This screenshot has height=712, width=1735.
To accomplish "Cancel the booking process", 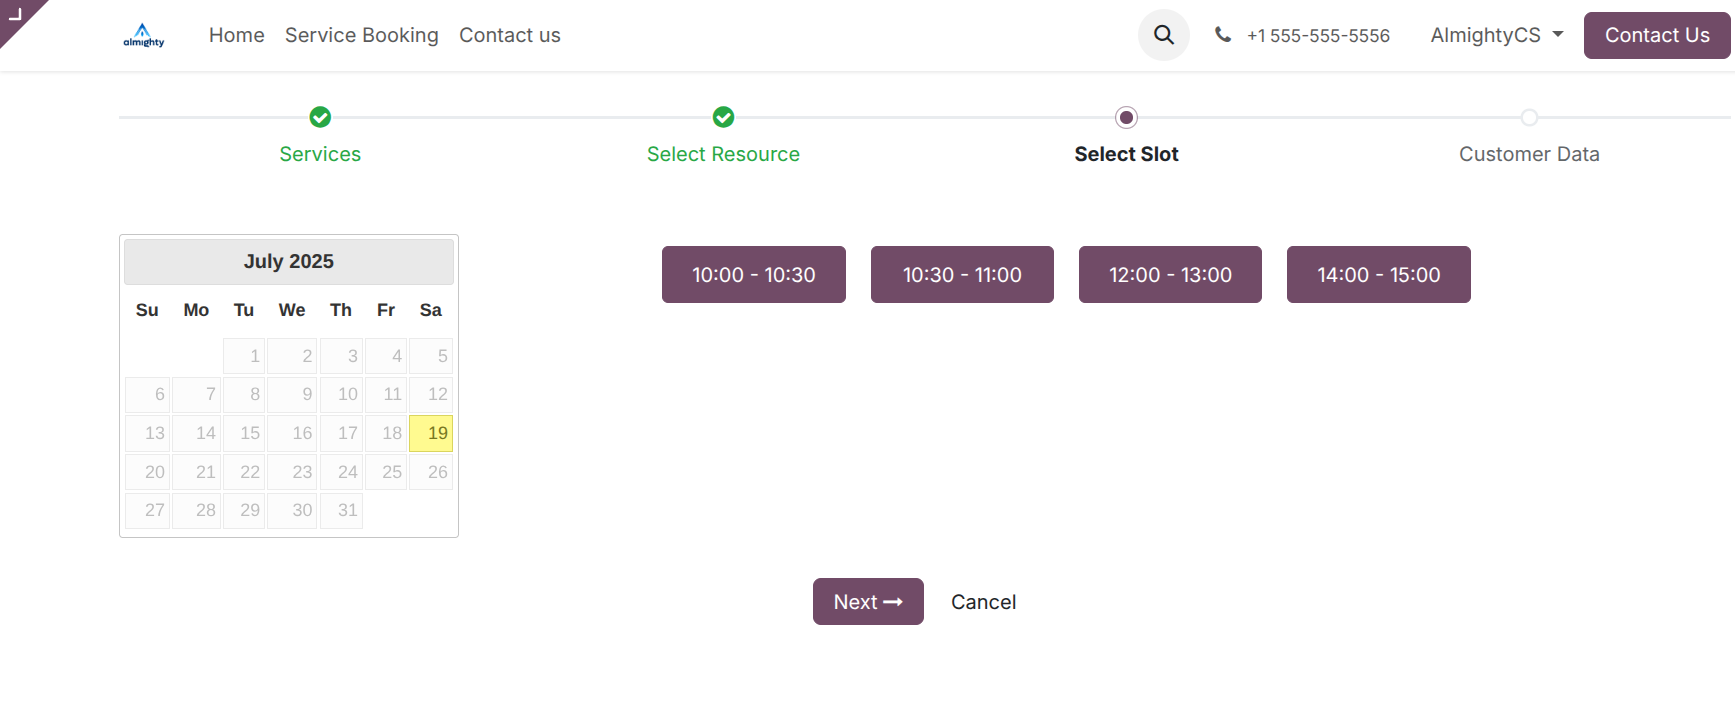I will [x=983, y=602].
